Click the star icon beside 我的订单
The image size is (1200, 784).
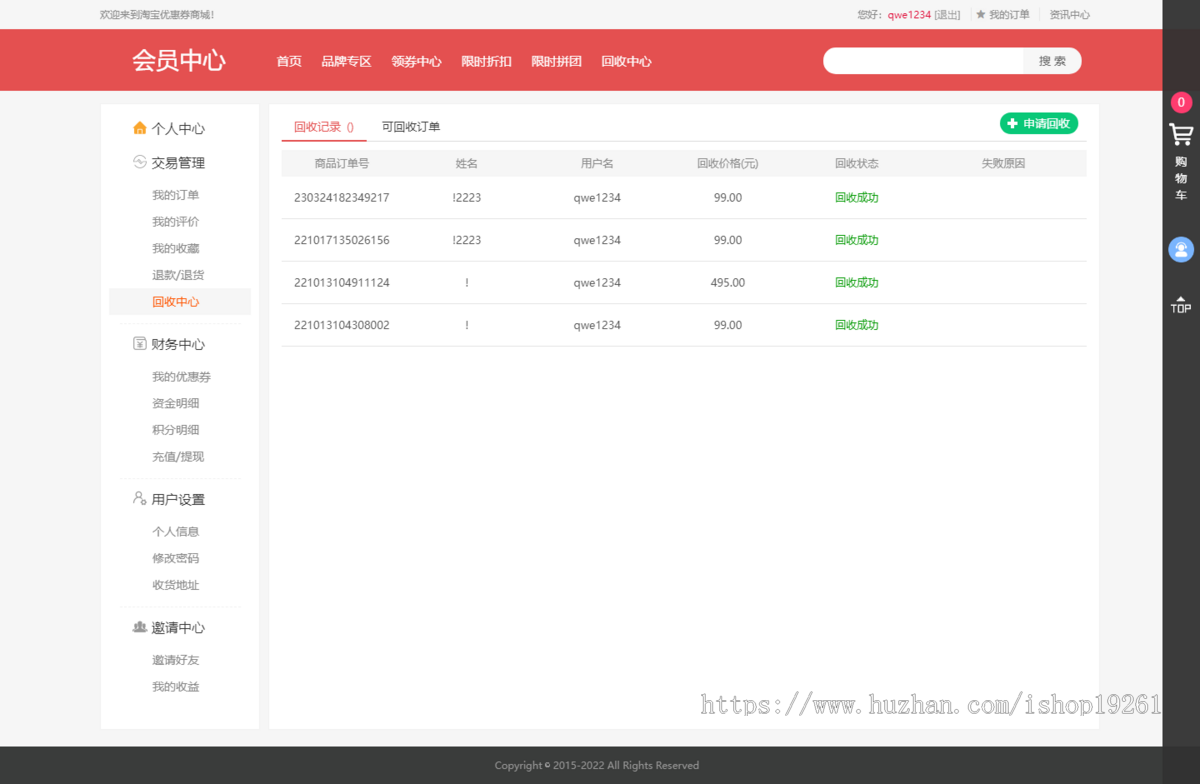pos(981,15)
